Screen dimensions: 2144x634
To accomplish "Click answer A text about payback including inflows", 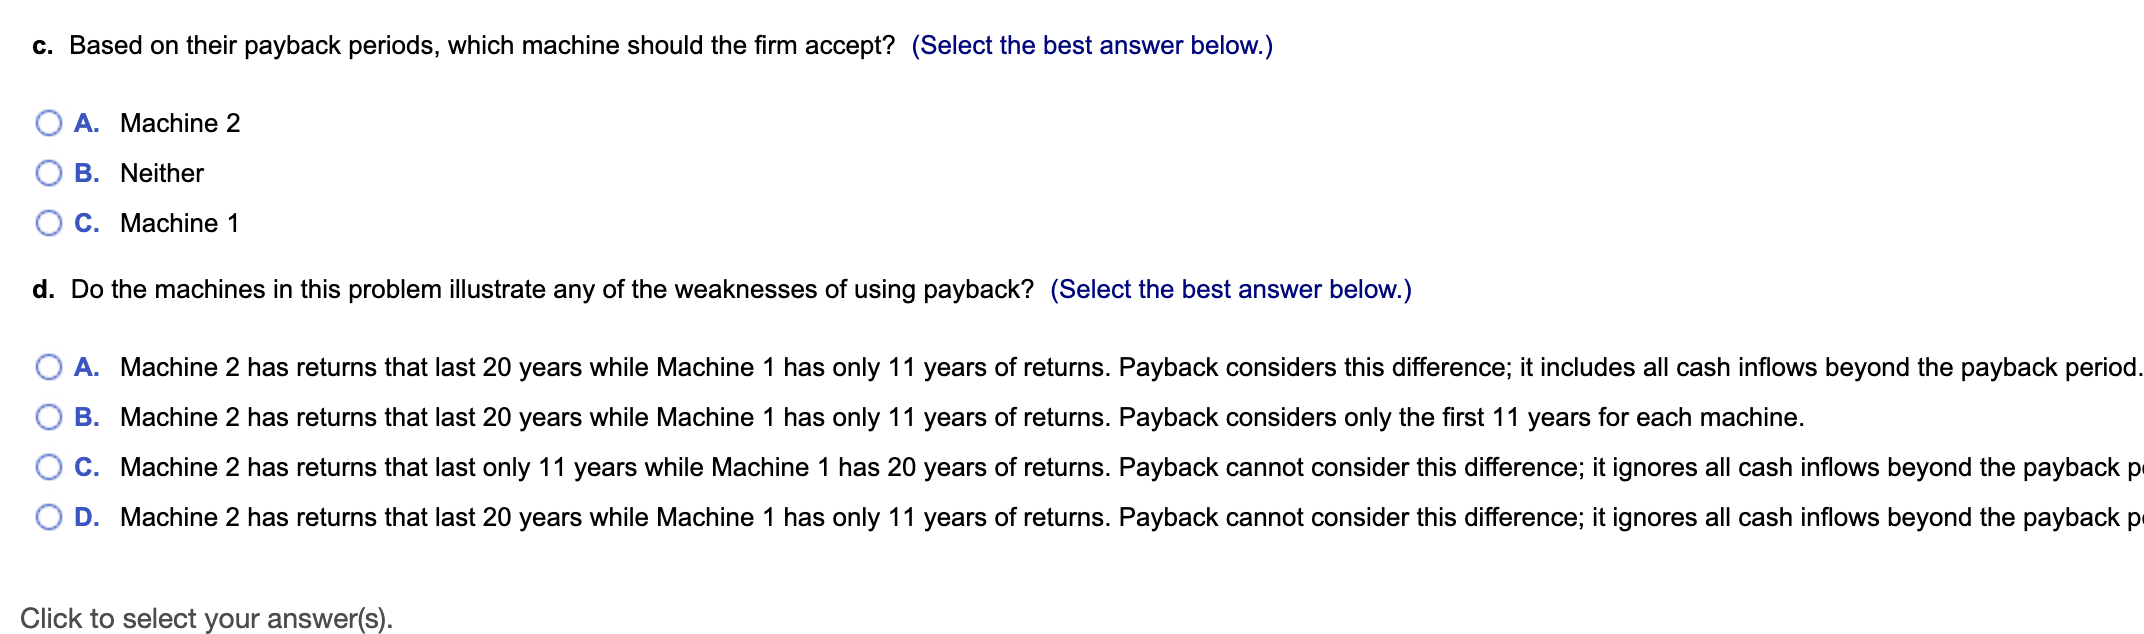I will coord(1100,367).
